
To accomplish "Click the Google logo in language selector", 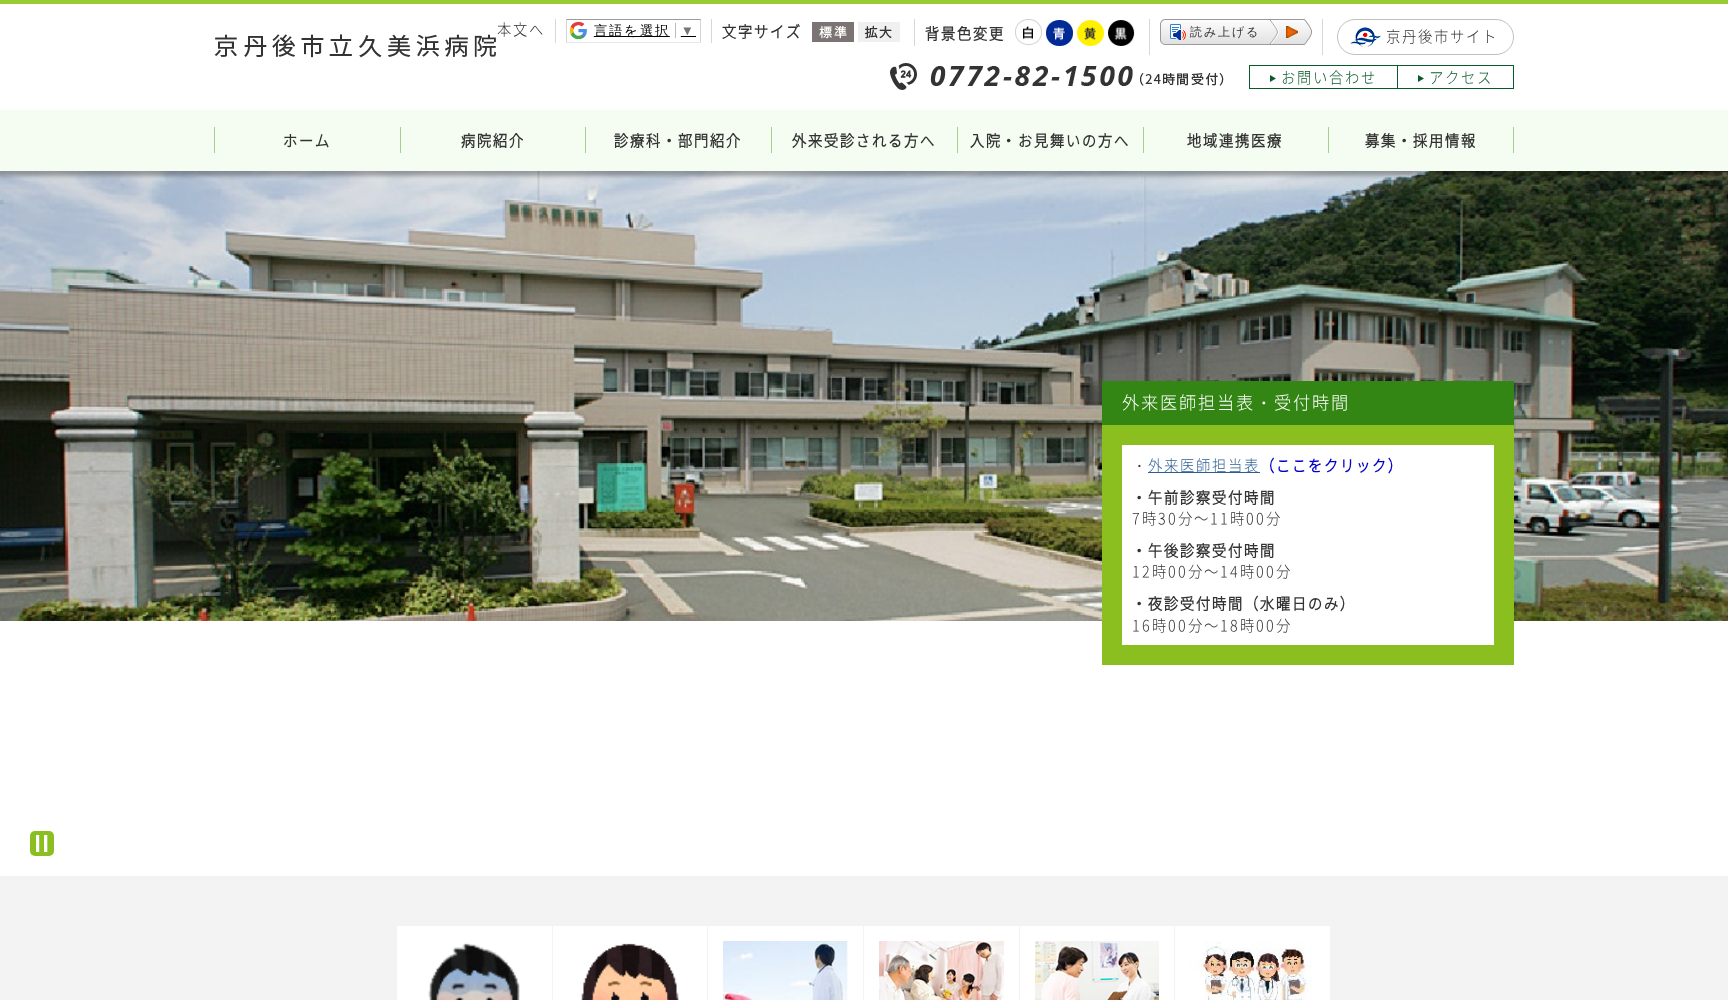I will pos(578,31).
